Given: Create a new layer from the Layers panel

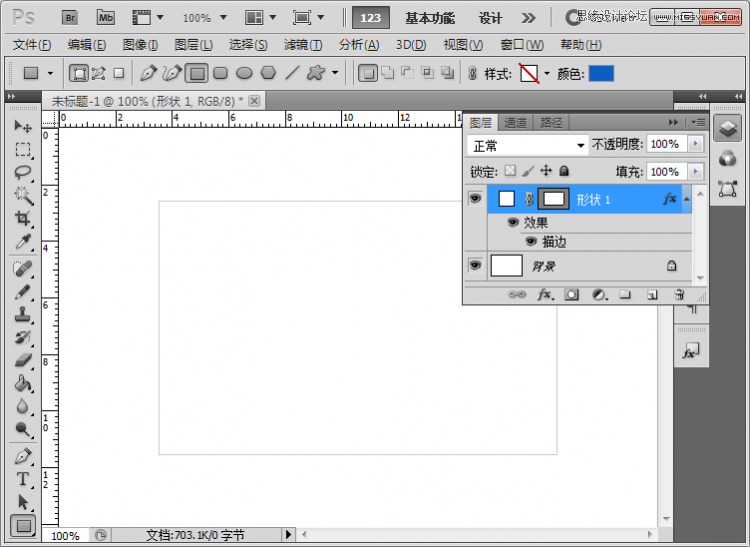Looking at the screenshot, I should click(x=651, y=295).
